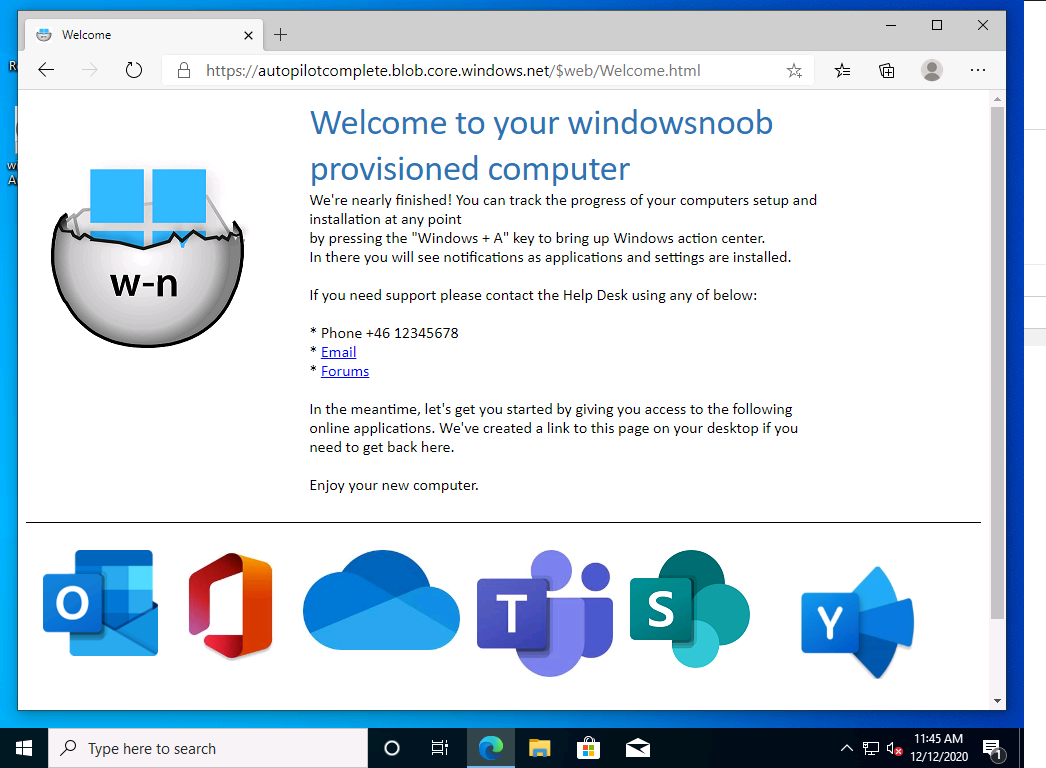Click 'Enjoy your new computer.' text
This screenshot has height=768, width=1046.
point(394,485)
